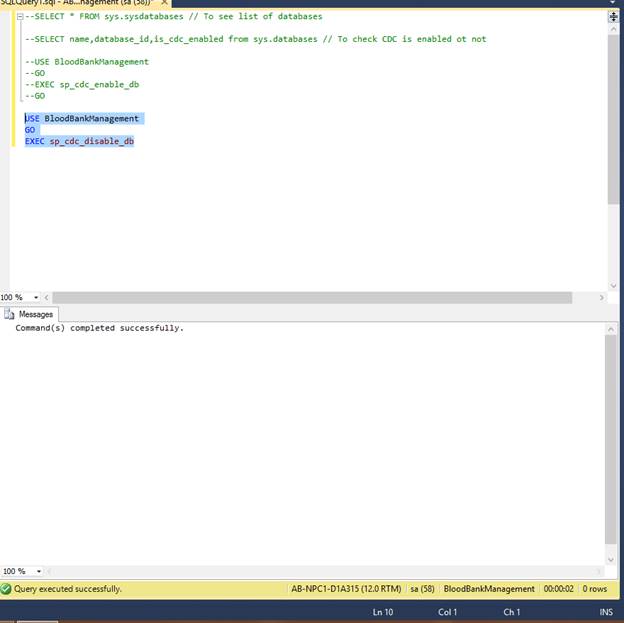Click the highlighted 'GO' line

tap(30, 130)
